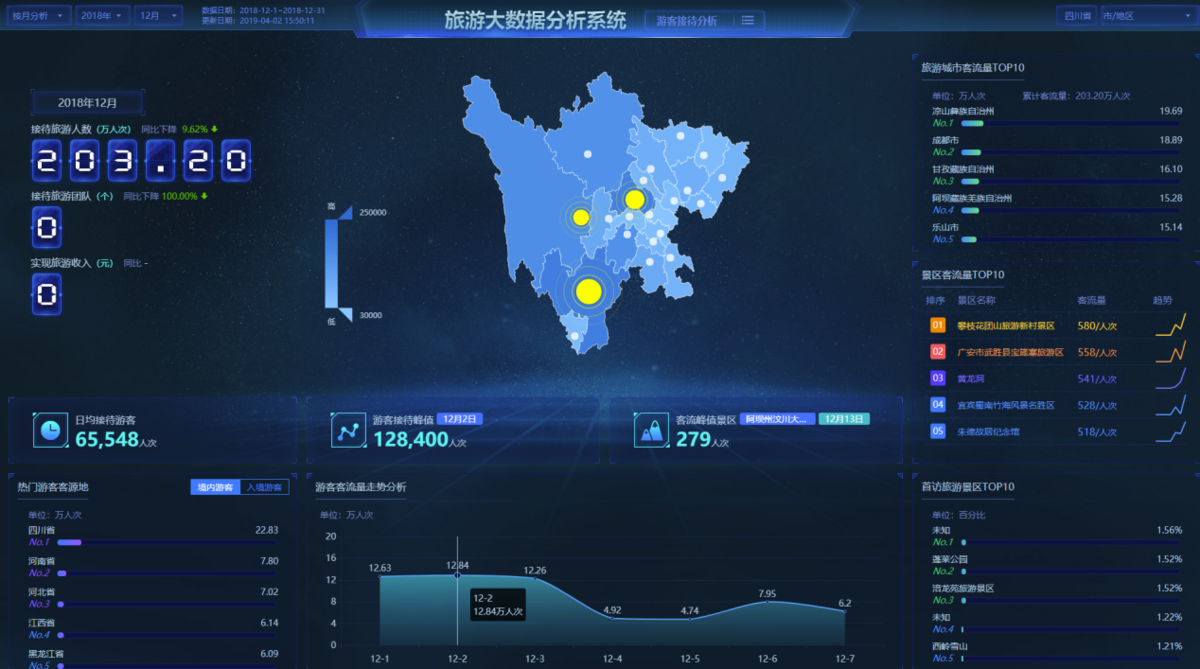Click the map legend color scale bar

pyautogui.click(x=332, y=264)
